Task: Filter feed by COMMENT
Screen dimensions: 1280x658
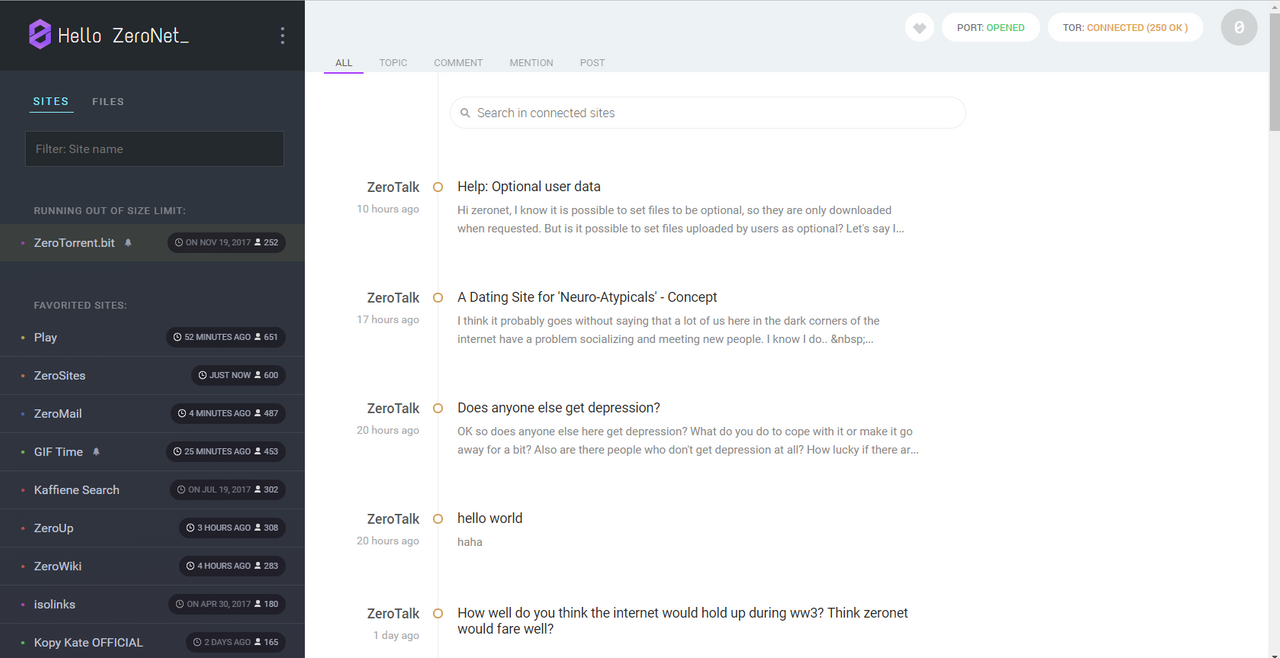Action: tap(458, 62)
